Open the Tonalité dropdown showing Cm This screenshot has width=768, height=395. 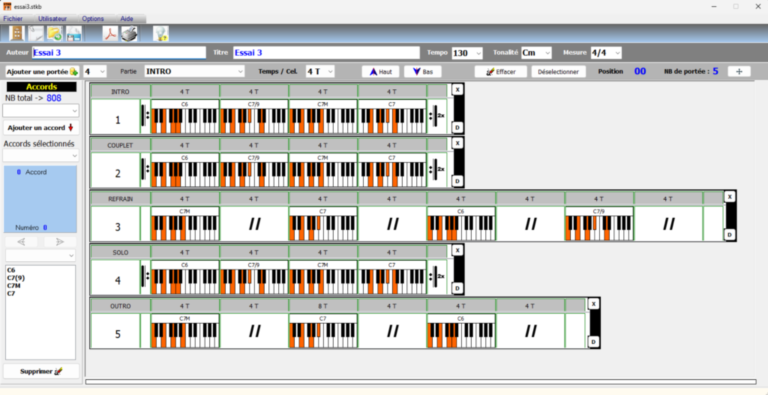click(x=536, y=53)
